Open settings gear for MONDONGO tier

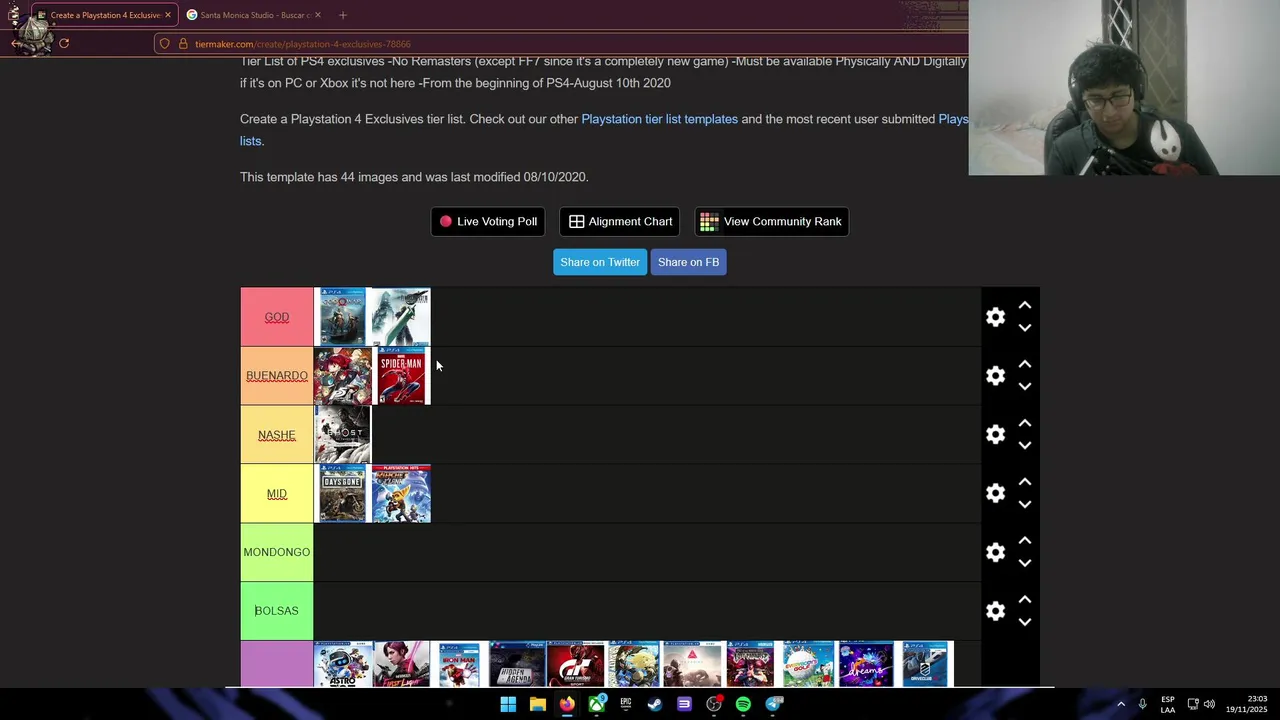995,552
